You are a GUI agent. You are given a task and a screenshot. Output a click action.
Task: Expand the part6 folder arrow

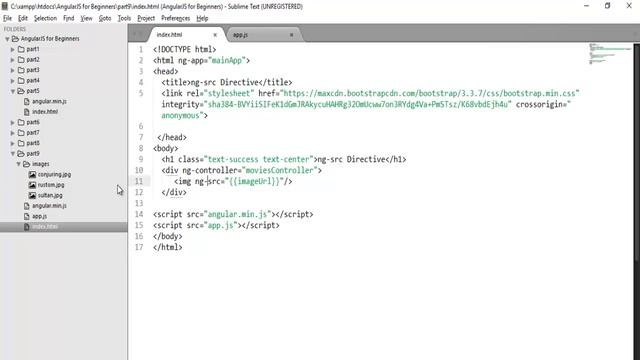pos(13,122)
